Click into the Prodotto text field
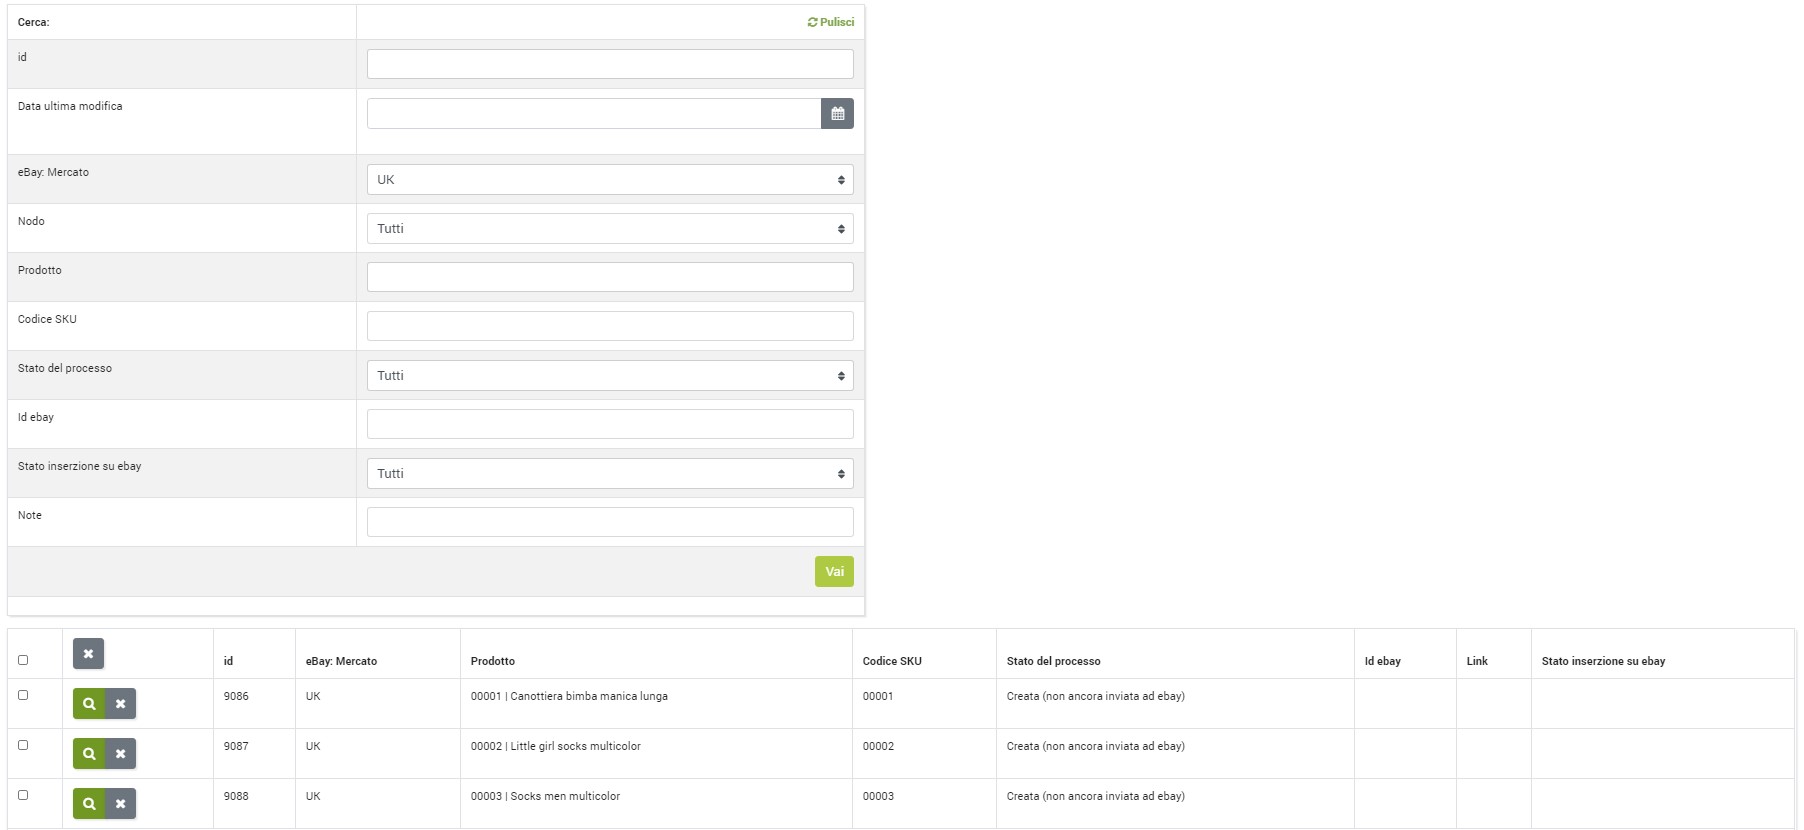 pyautogui.click(x=609, y=277)
